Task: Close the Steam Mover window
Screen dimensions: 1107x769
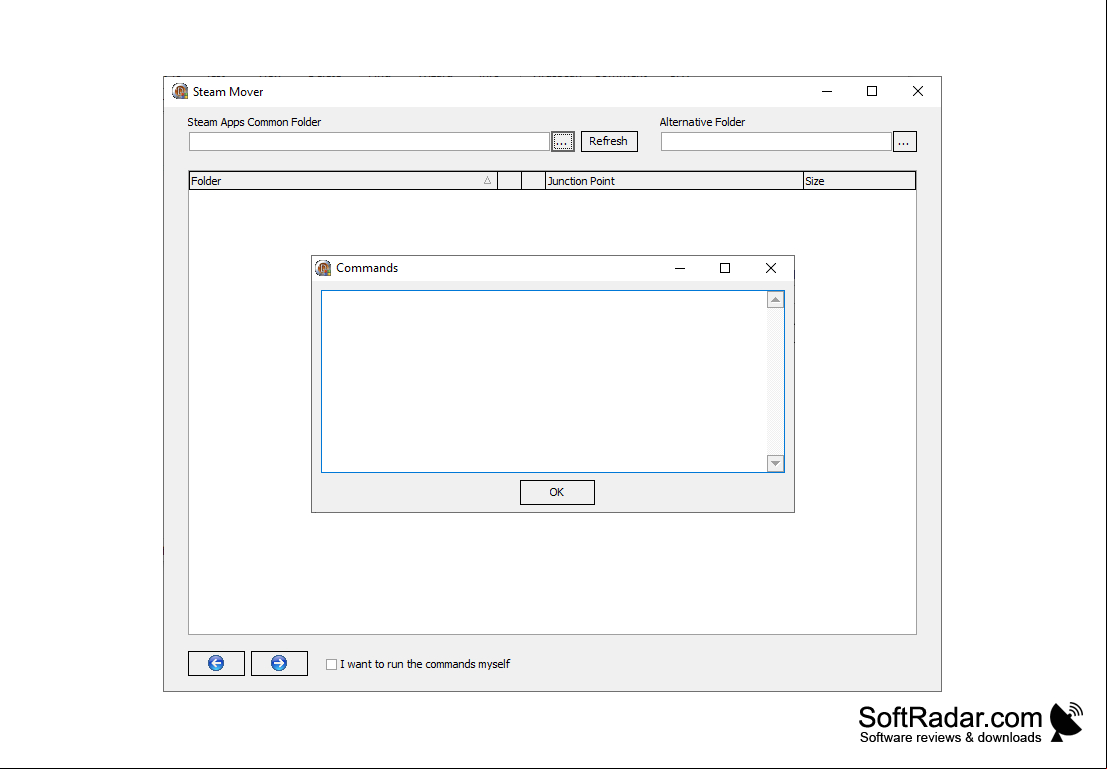Action: tap(918, 91)
